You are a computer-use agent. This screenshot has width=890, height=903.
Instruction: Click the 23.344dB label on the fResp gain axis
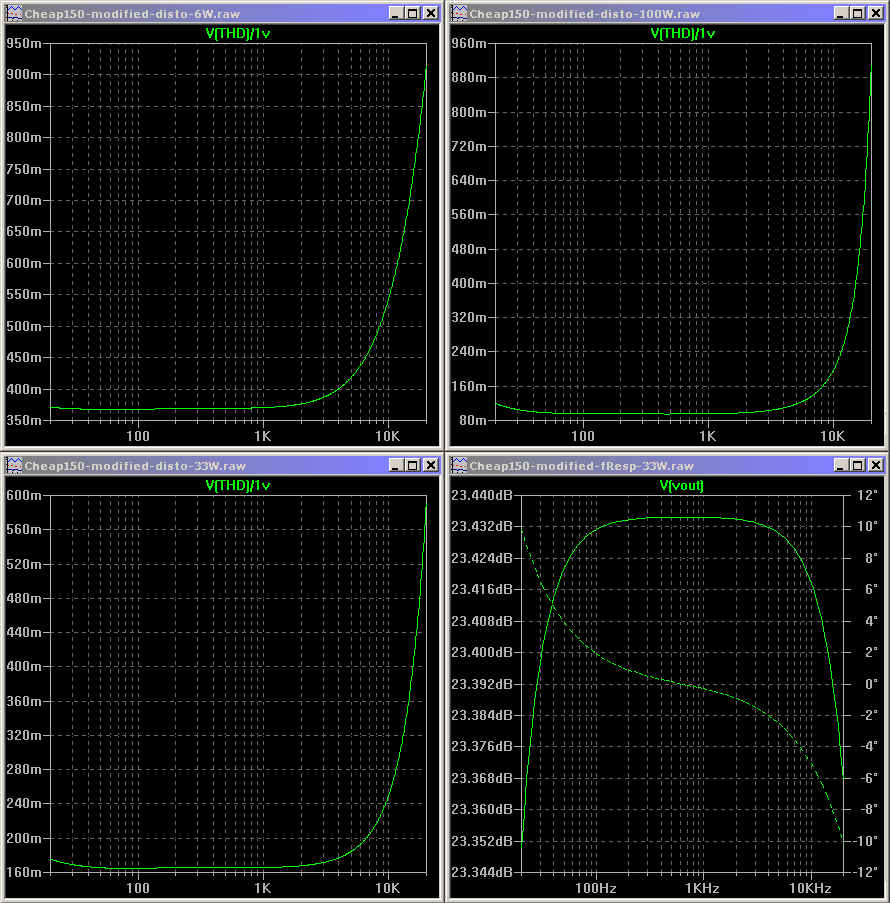click(x=482, y=872)
